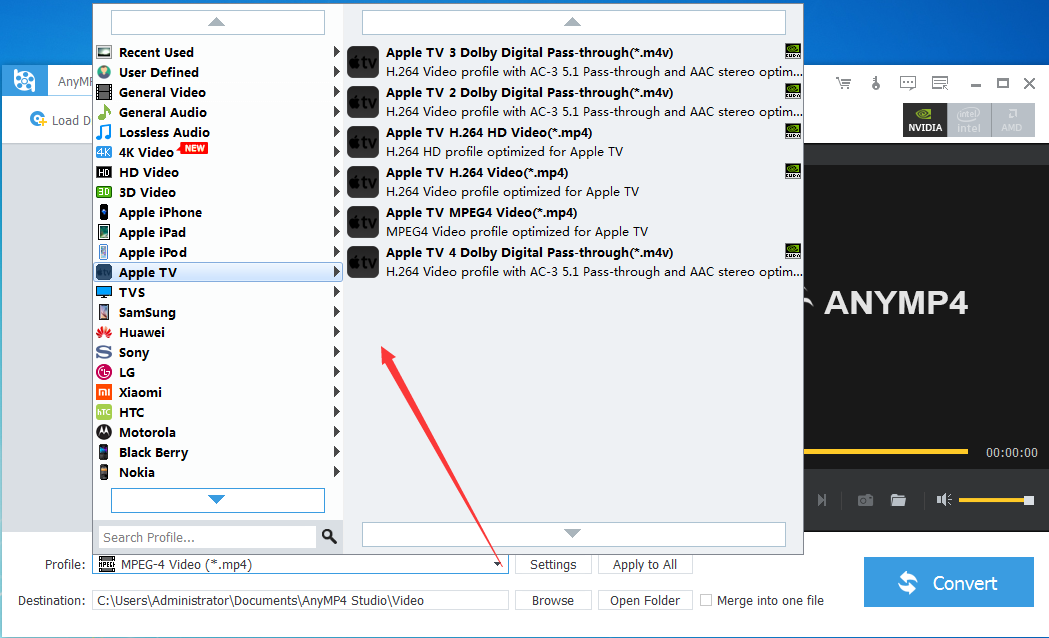This screenshot has height=638, width=1049.
Task: Click the next frame playback icon
Action: click(x=824, y=499)
